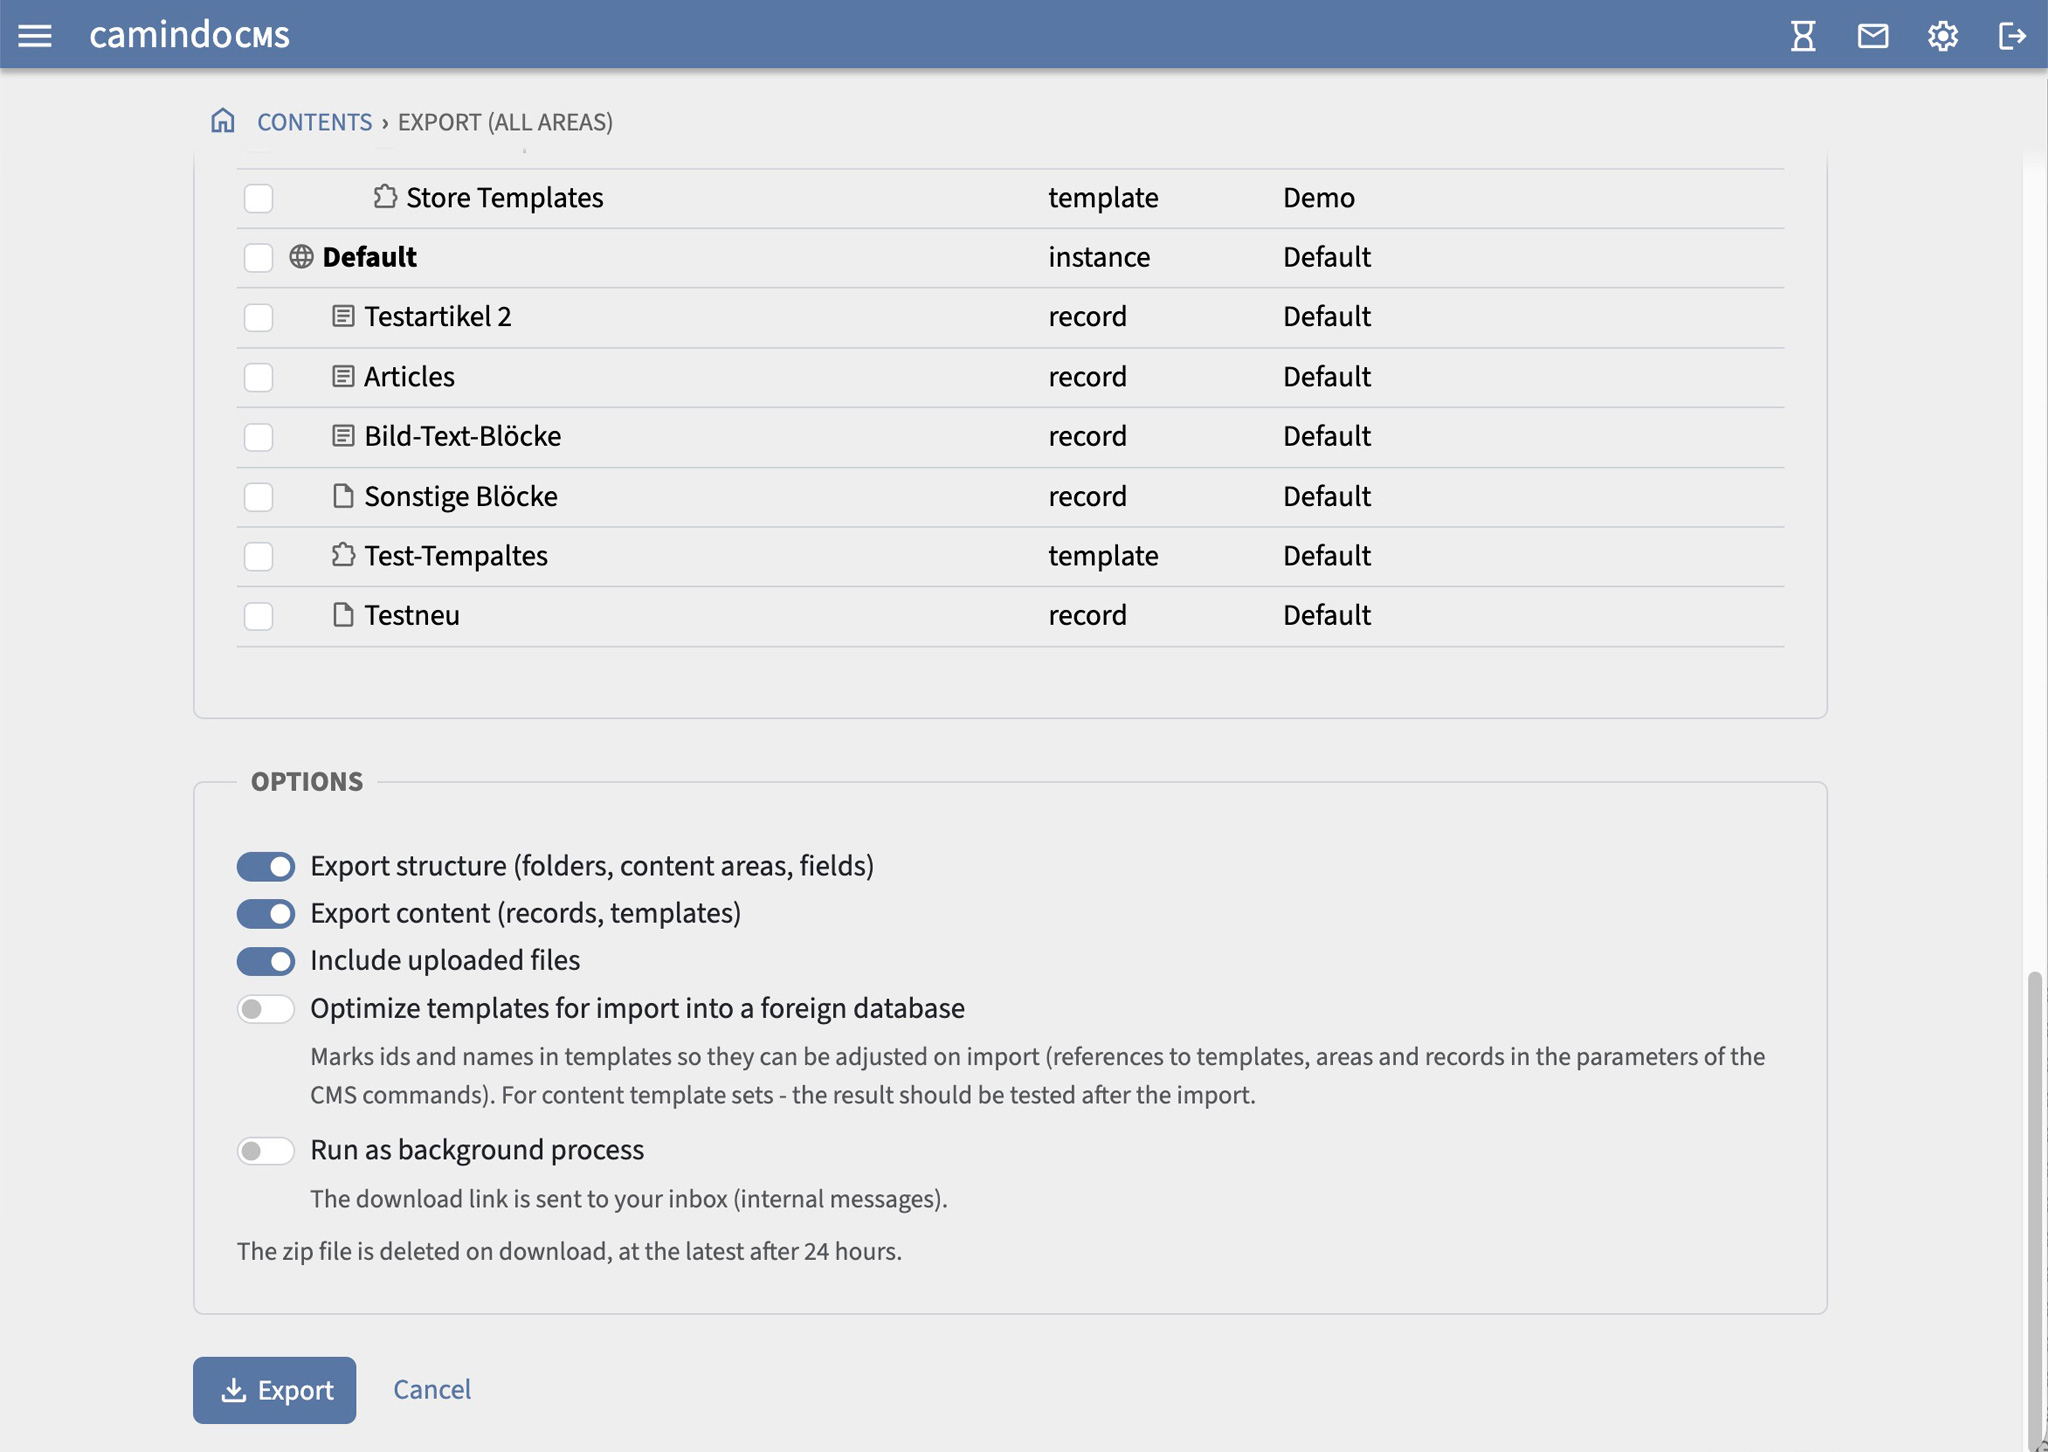Click the camindoCMS logo

(x=190, y=35)
